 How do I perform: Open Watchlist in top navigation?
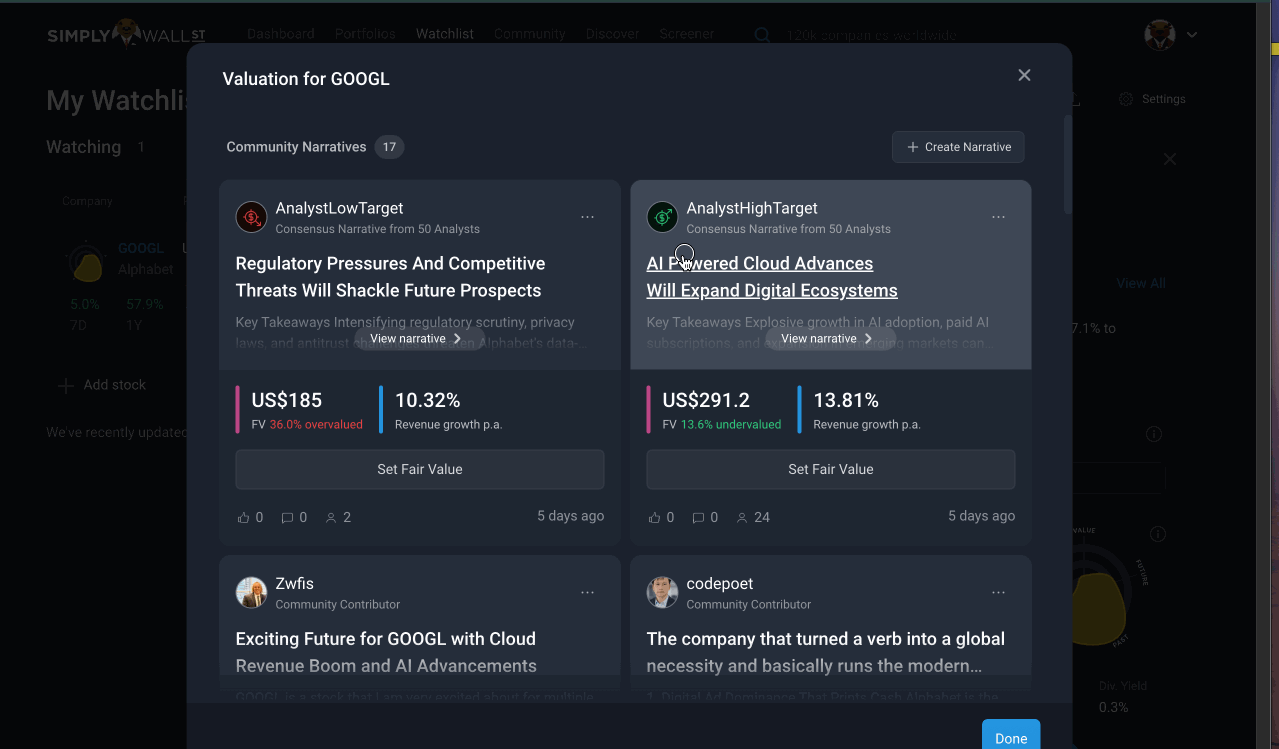pyautogui.click(x=445, y=34)
